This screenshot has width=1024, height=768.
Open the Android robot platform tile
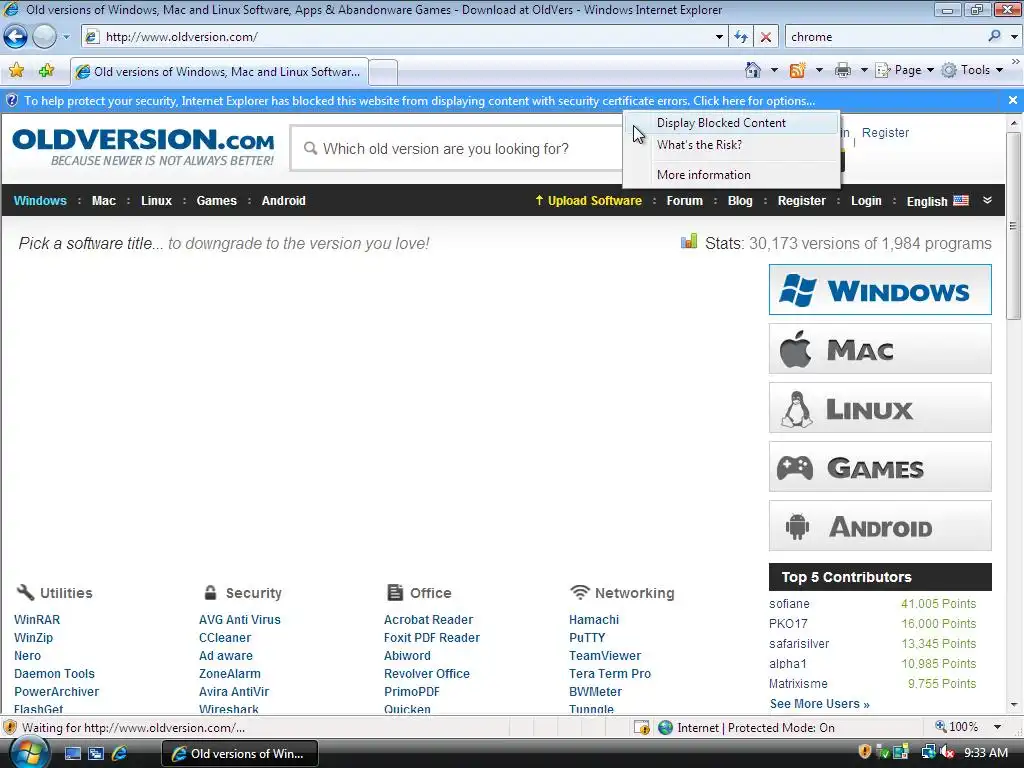pos(880,526)
